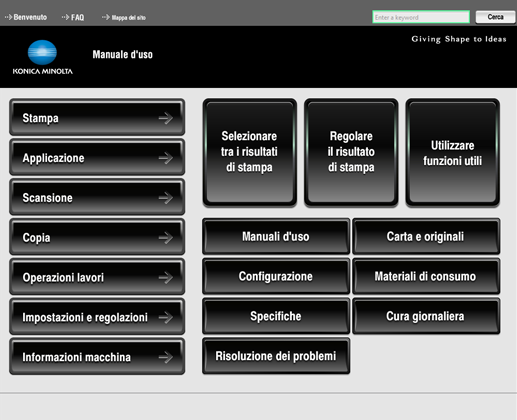Click the Manuale d'uso header title
Image resolution: width=517 pixels, height=420 pixels.
122,54
